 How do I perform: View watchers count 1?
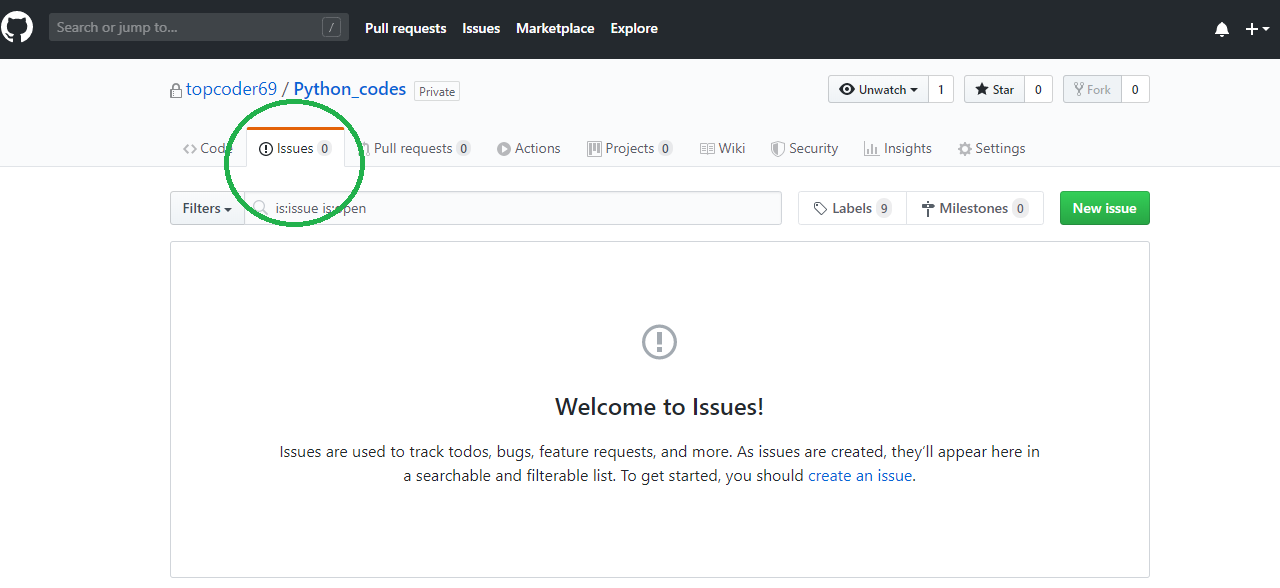click(x=941, y=89)
